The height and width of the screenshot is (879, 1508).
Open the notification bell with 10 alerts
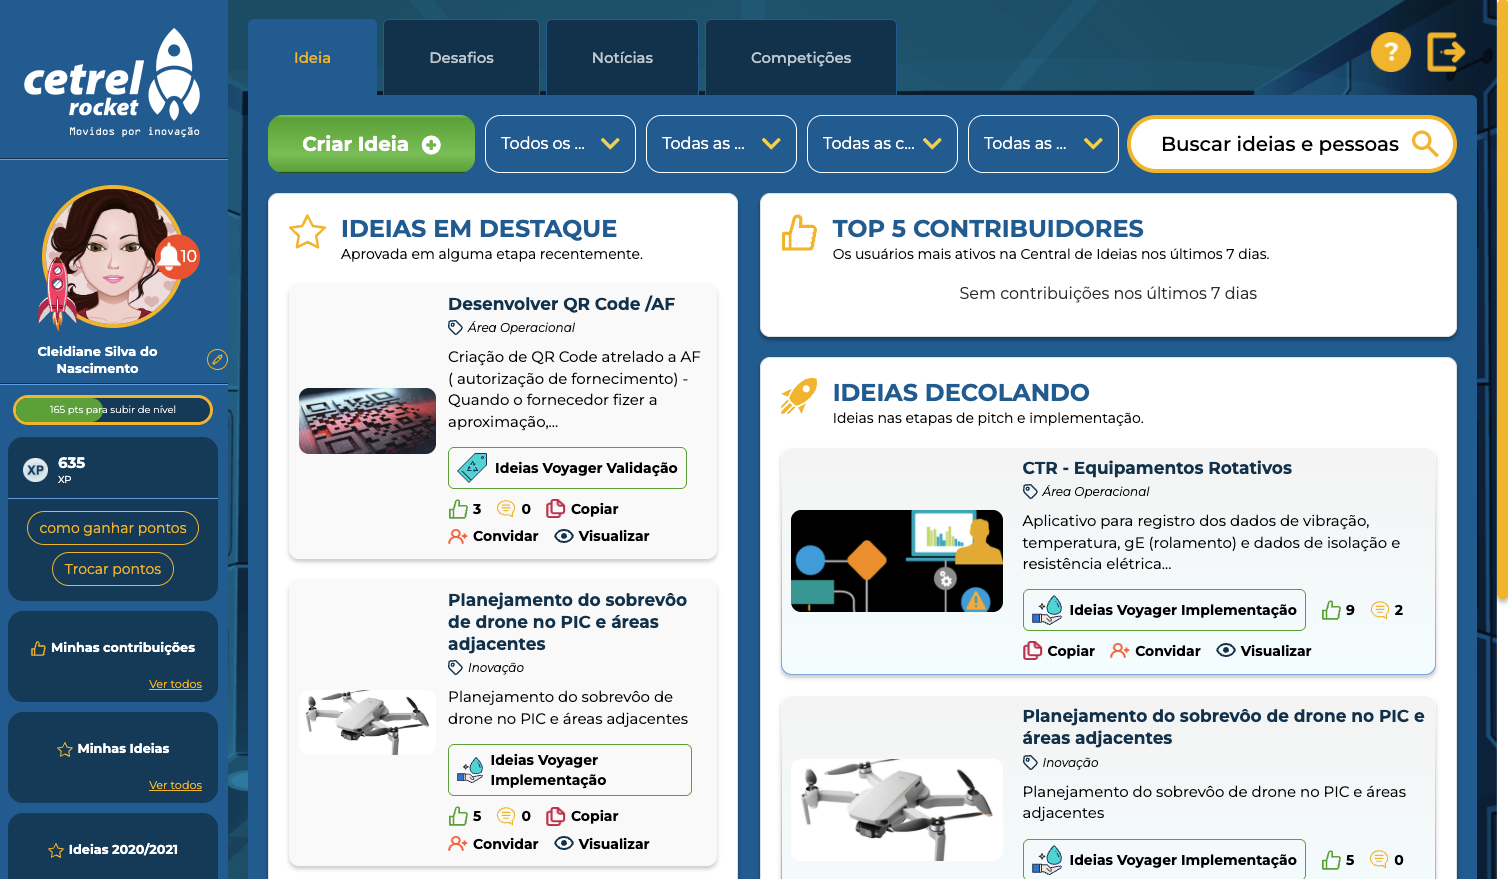(x=178, y=257)
